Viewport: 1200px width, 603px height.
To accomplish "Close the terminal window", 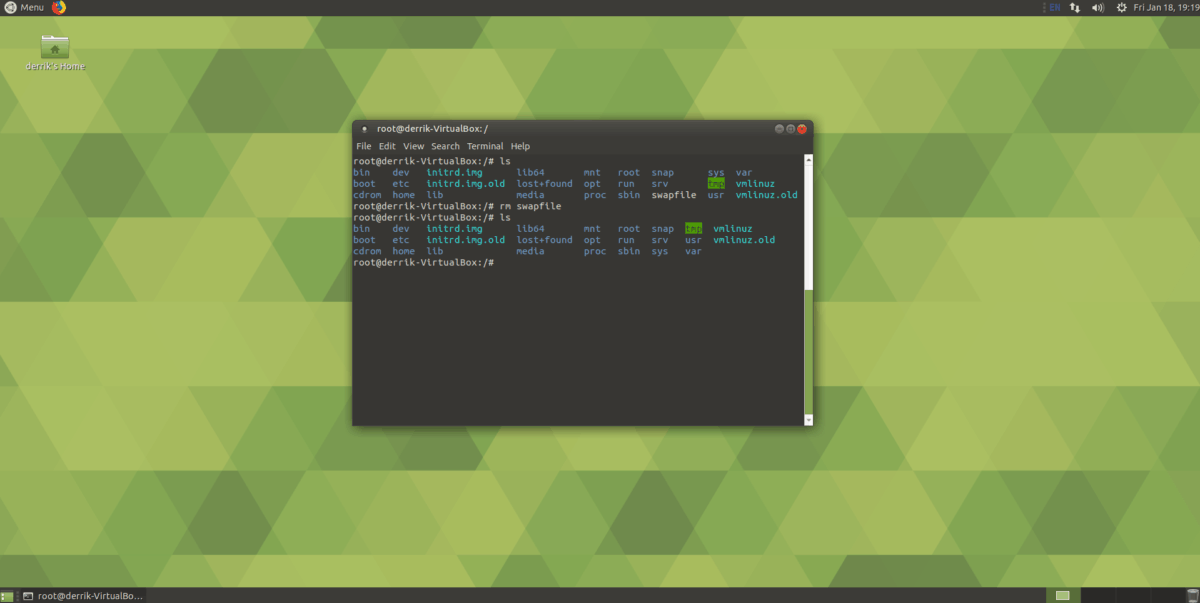I will tap(802, 128).
